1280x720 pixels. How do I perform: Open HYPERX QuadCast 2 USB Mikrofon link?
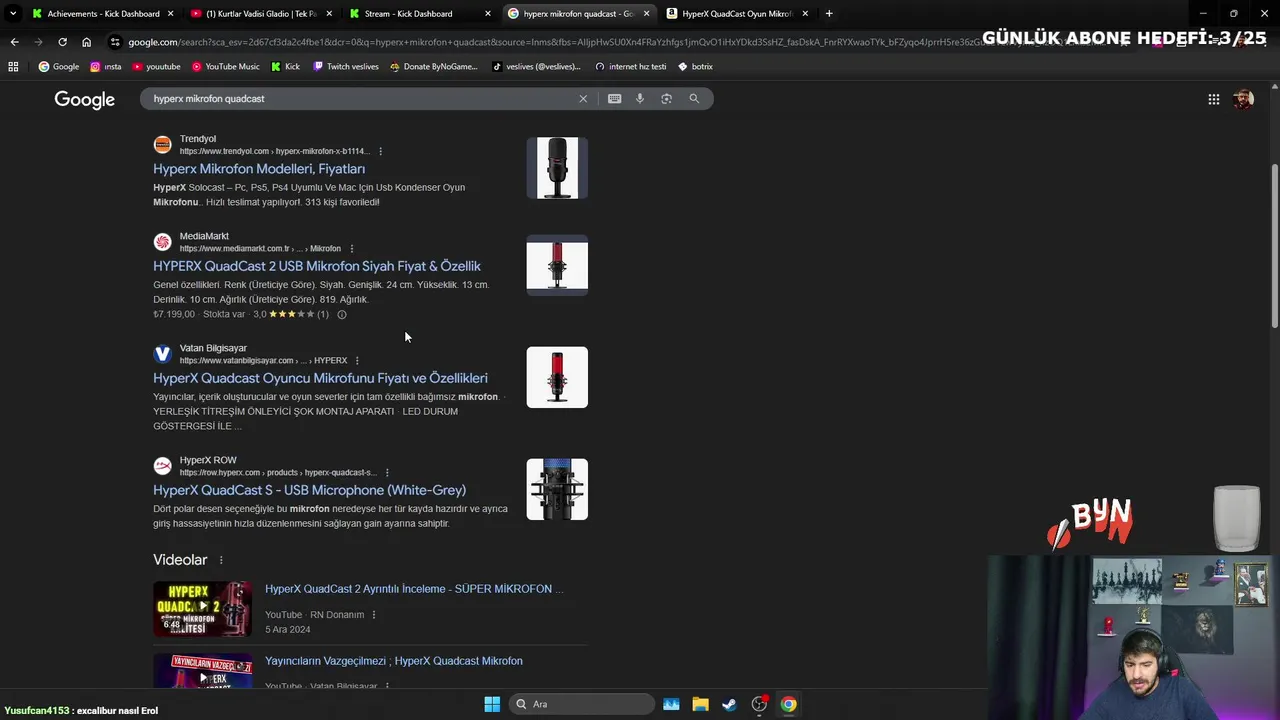coord(317,266)
